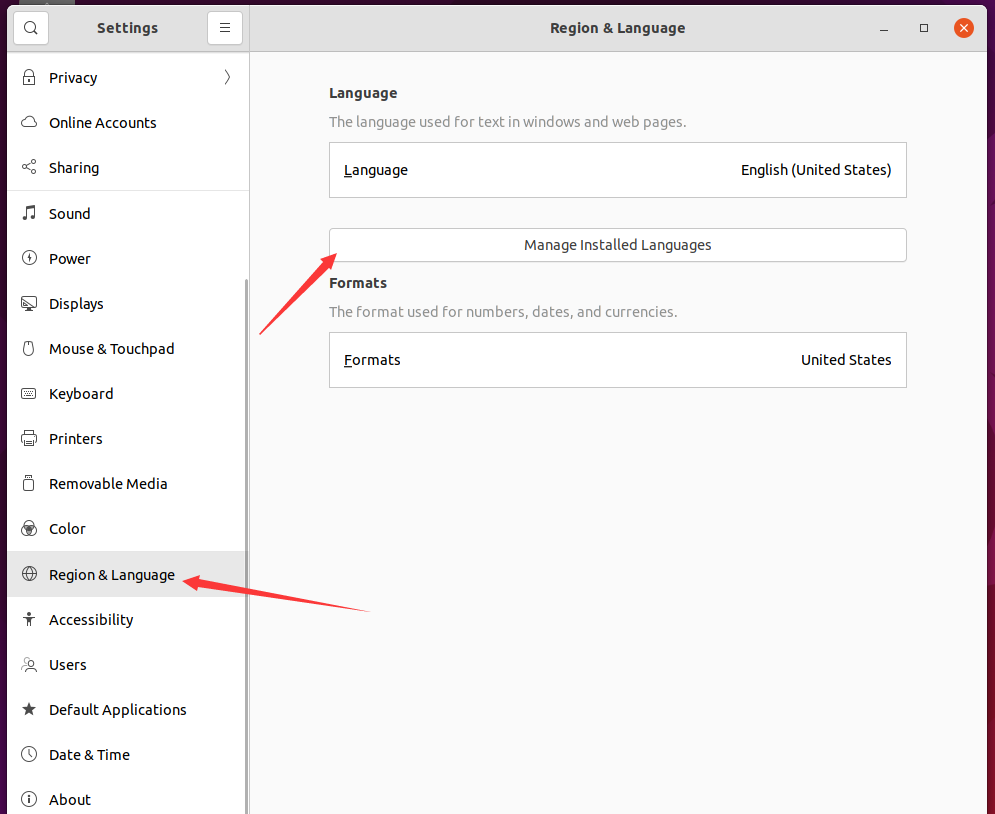Open the Language selection row
This screenshot has height=814, width=995.
click(x=617, y=170)
